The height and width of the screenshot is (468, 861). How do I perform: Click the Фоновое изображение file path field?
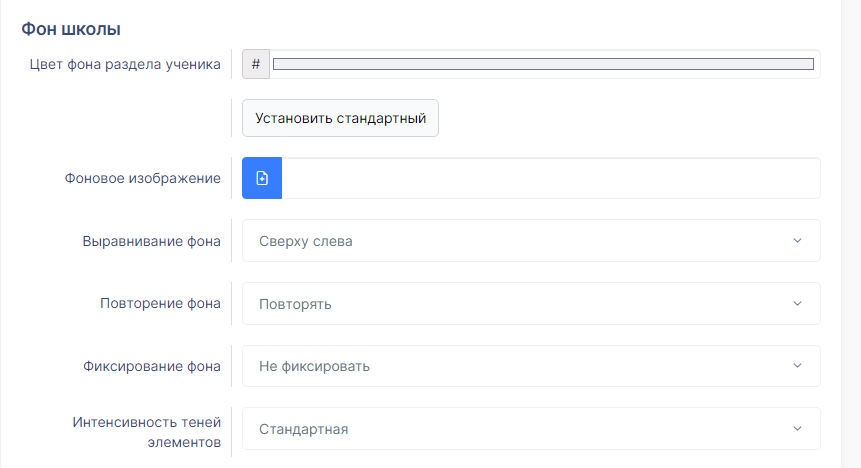click(x=551, y=178)
